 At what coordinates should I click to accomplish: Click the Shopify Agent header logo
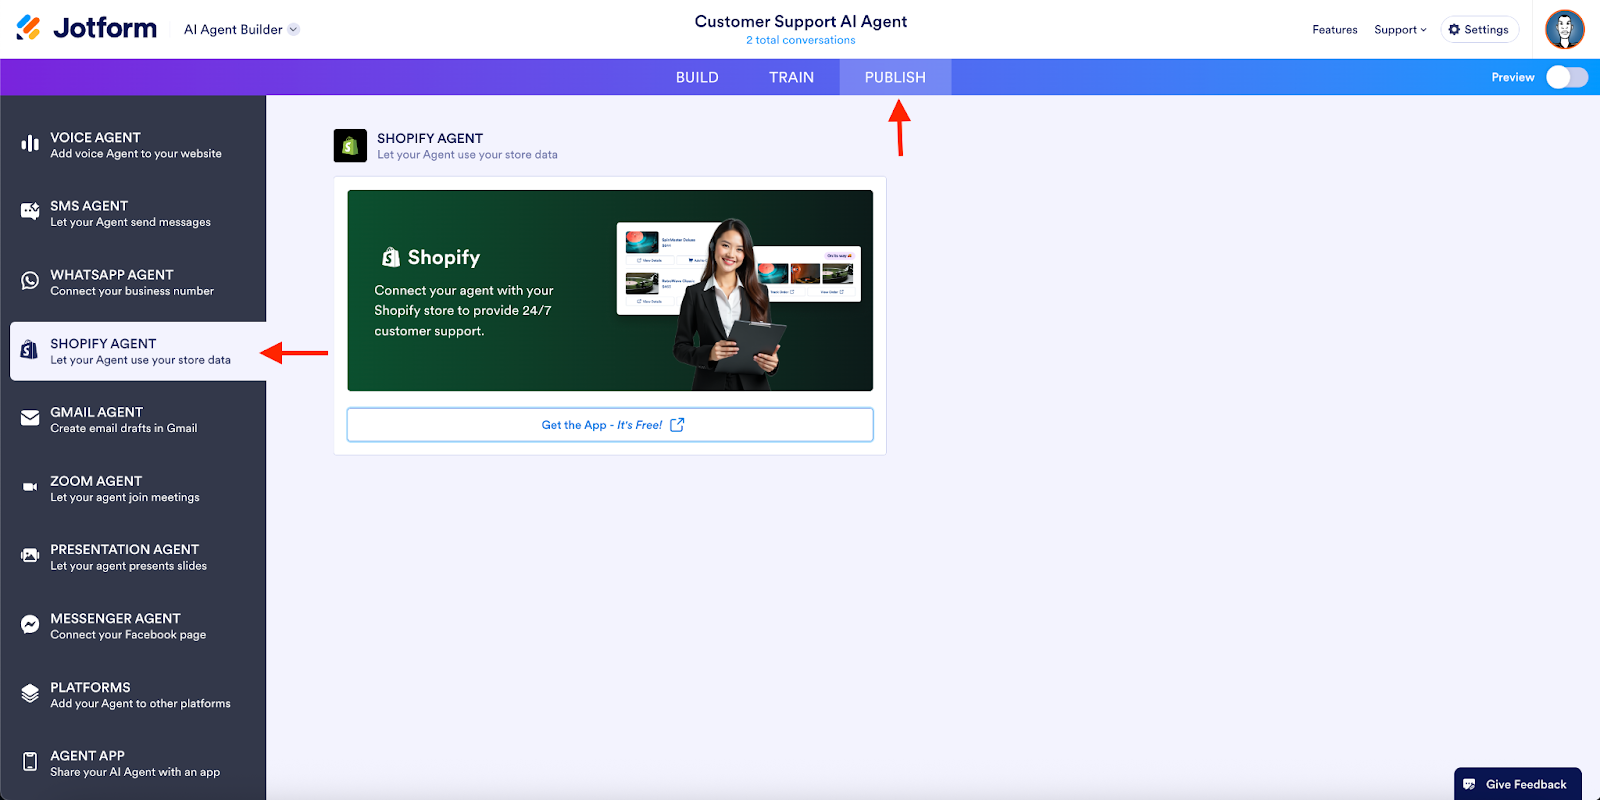click(350, 146)
